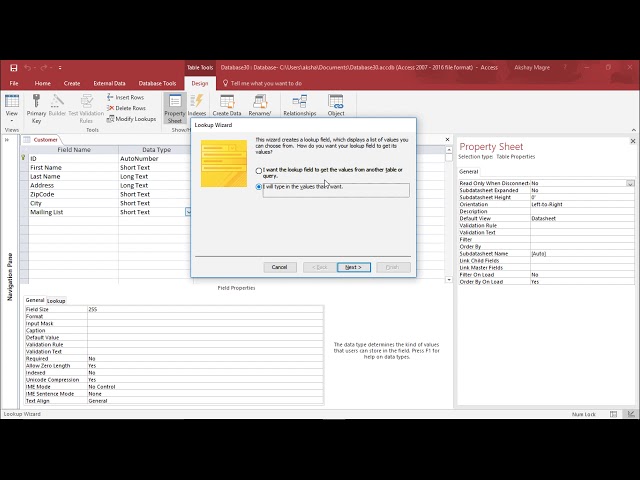This screenshot has height=480, width=640.
Task: Click the AutoNumber data type cell
Action: coord(155,158)
